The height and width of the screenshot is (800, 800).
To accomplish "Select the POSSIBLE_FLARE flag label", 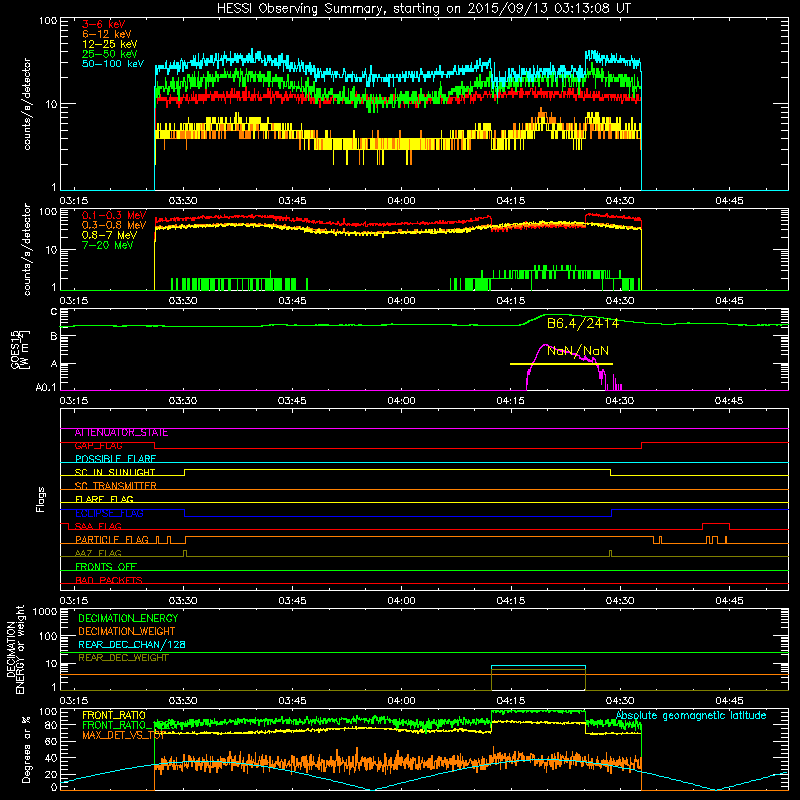I will [115, 459].
